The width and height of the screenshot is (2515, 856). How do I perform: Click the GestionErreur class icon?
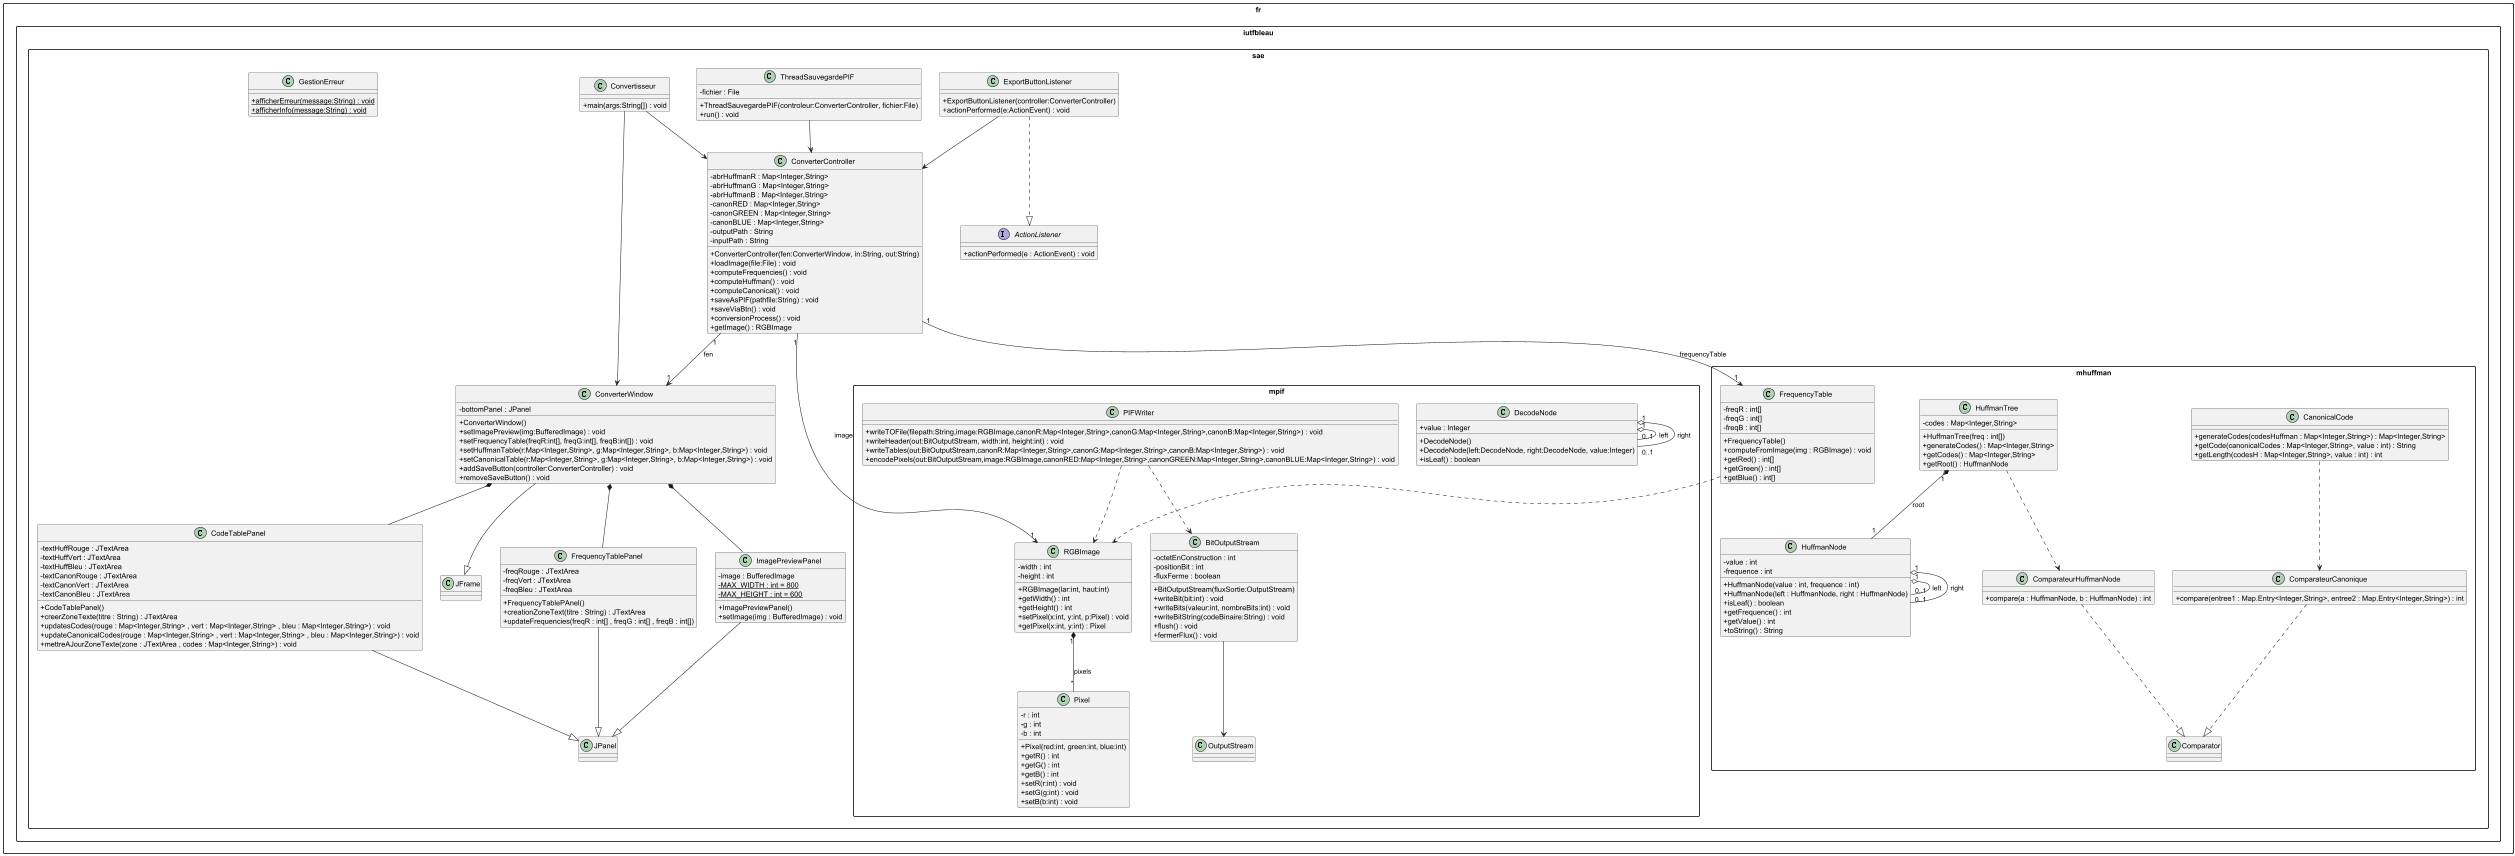(288, 81)
